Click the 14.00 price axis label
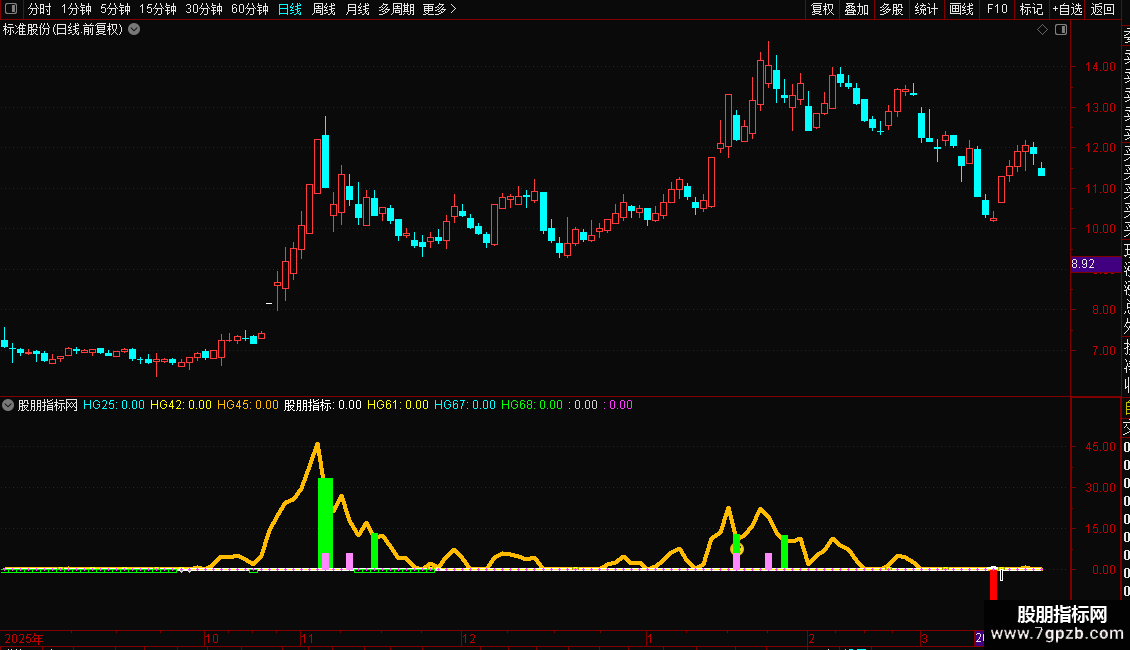This screenshot has height=650, width=1130. 1100,67
